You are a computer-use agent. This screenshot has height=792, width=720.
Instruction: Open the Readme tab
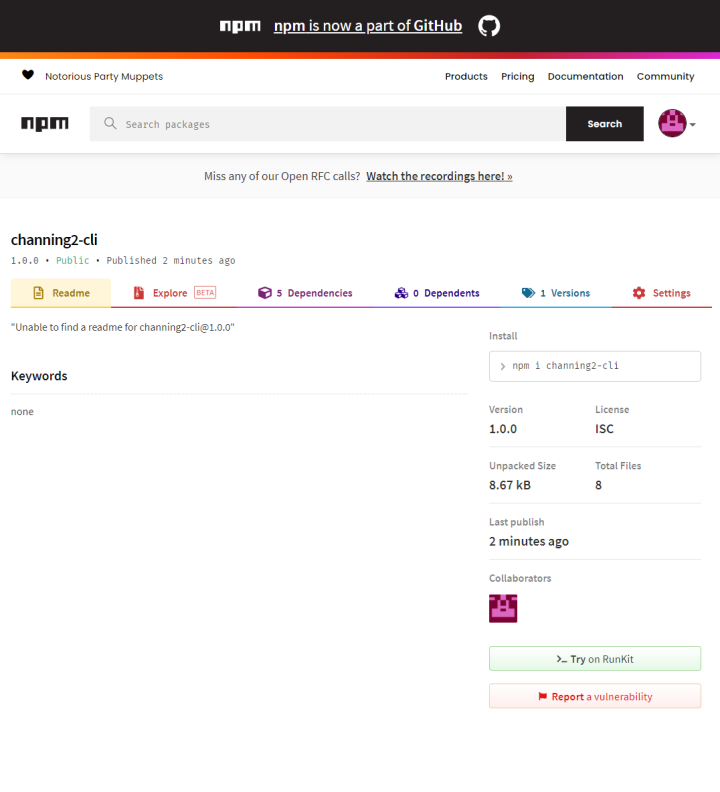click(61, 293)
